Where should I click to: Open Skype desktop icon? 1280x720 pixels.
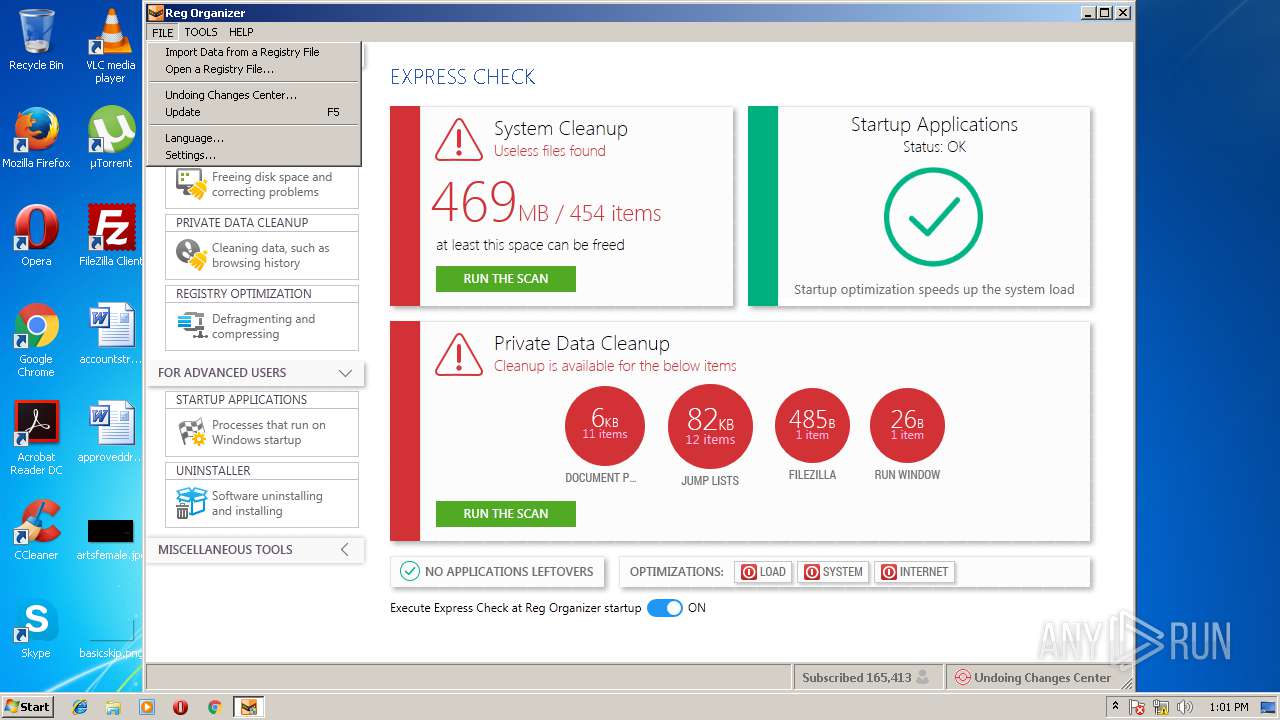(36, 628)
